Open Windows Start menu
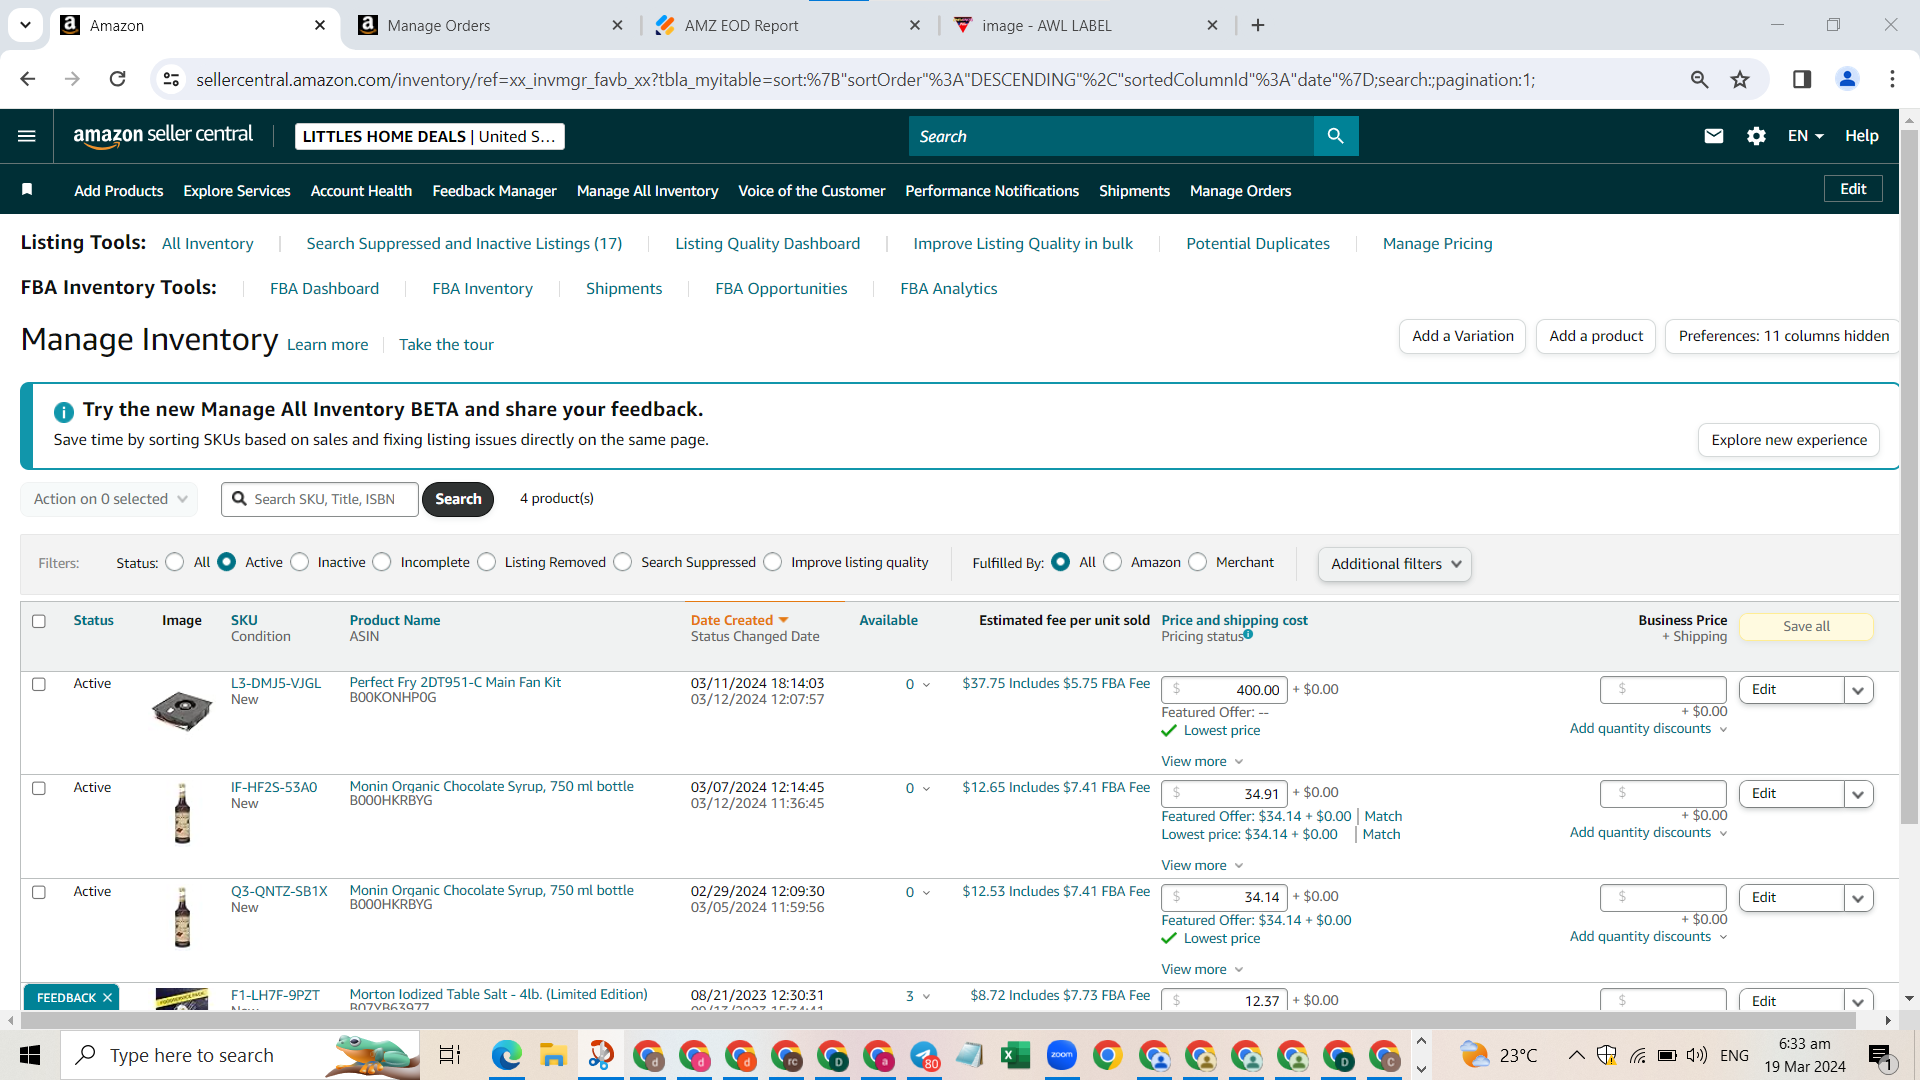Screen dimensions: 1920x1080 (x=30, y=1055)
